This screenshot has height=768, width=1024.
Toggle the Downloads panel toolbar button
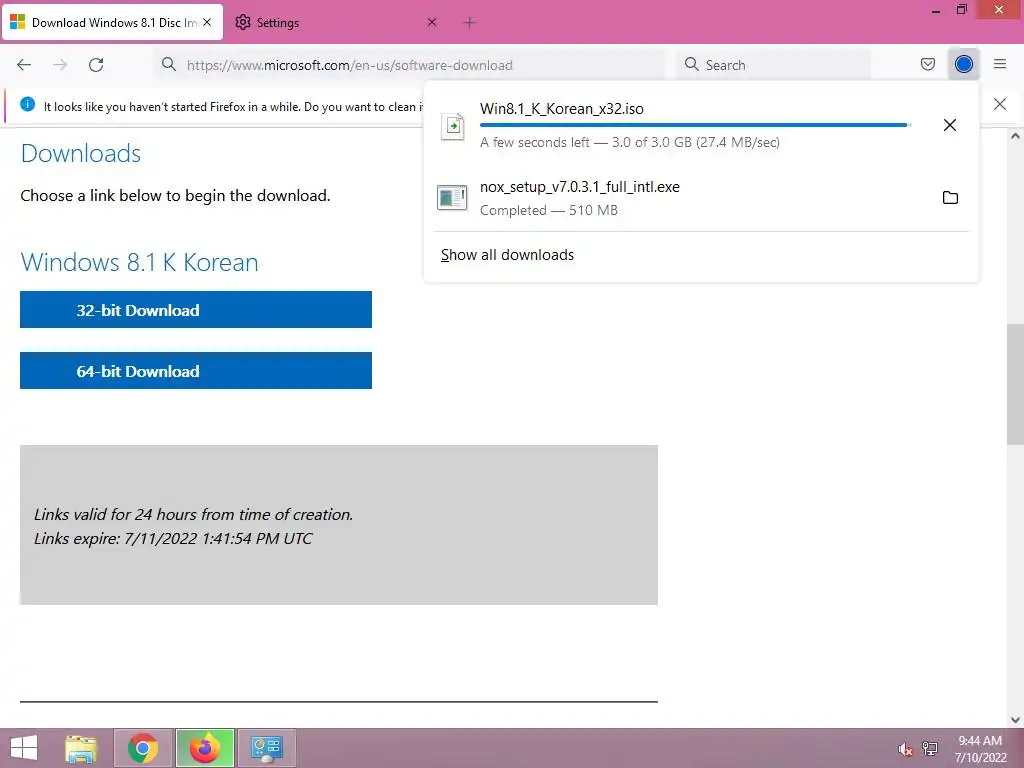tap(963, 64)
